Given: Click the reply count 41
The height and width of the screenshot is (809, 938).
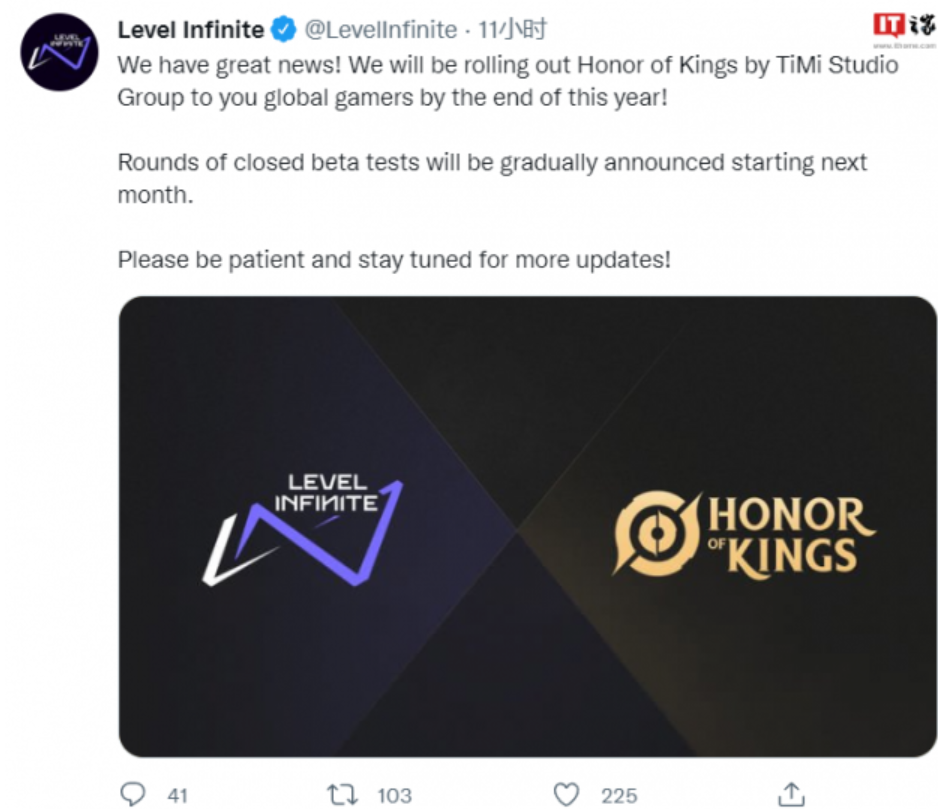Looking at the screenshot, I should (178, 795).
